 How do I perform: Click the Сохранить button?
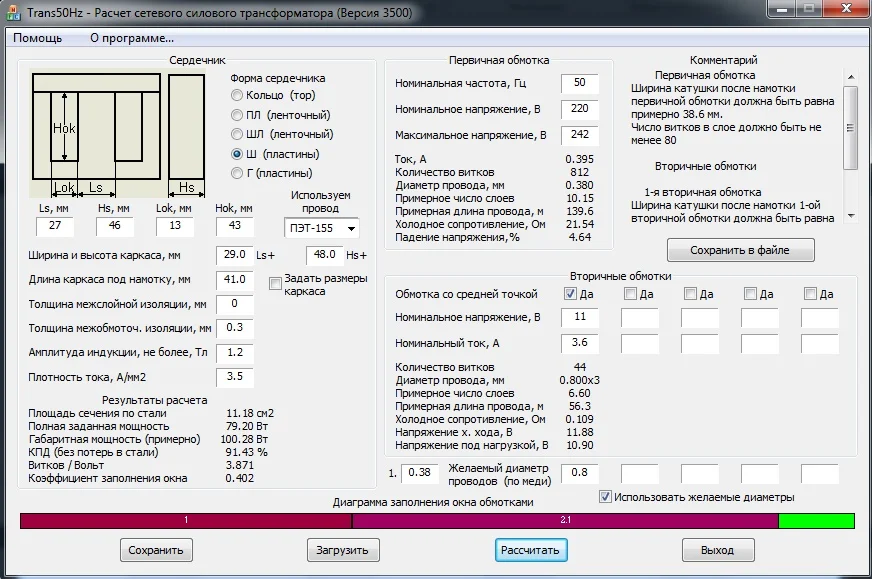pos(156,550)
